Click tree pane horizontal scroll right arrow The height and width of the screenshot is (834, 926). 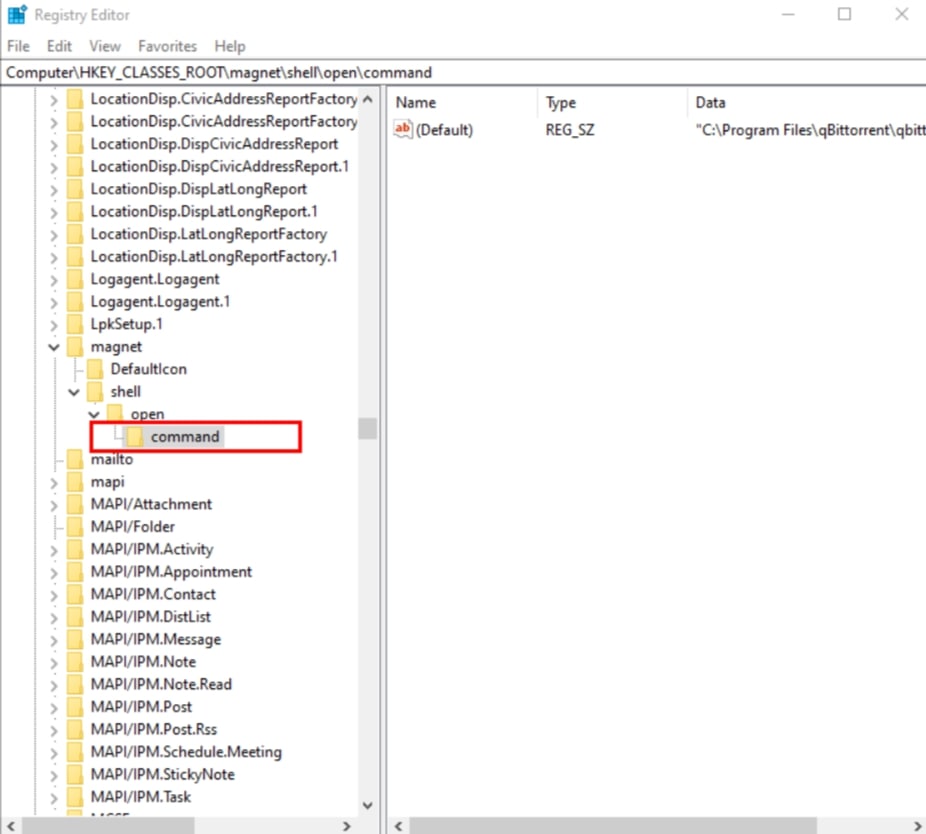(347, 826)
